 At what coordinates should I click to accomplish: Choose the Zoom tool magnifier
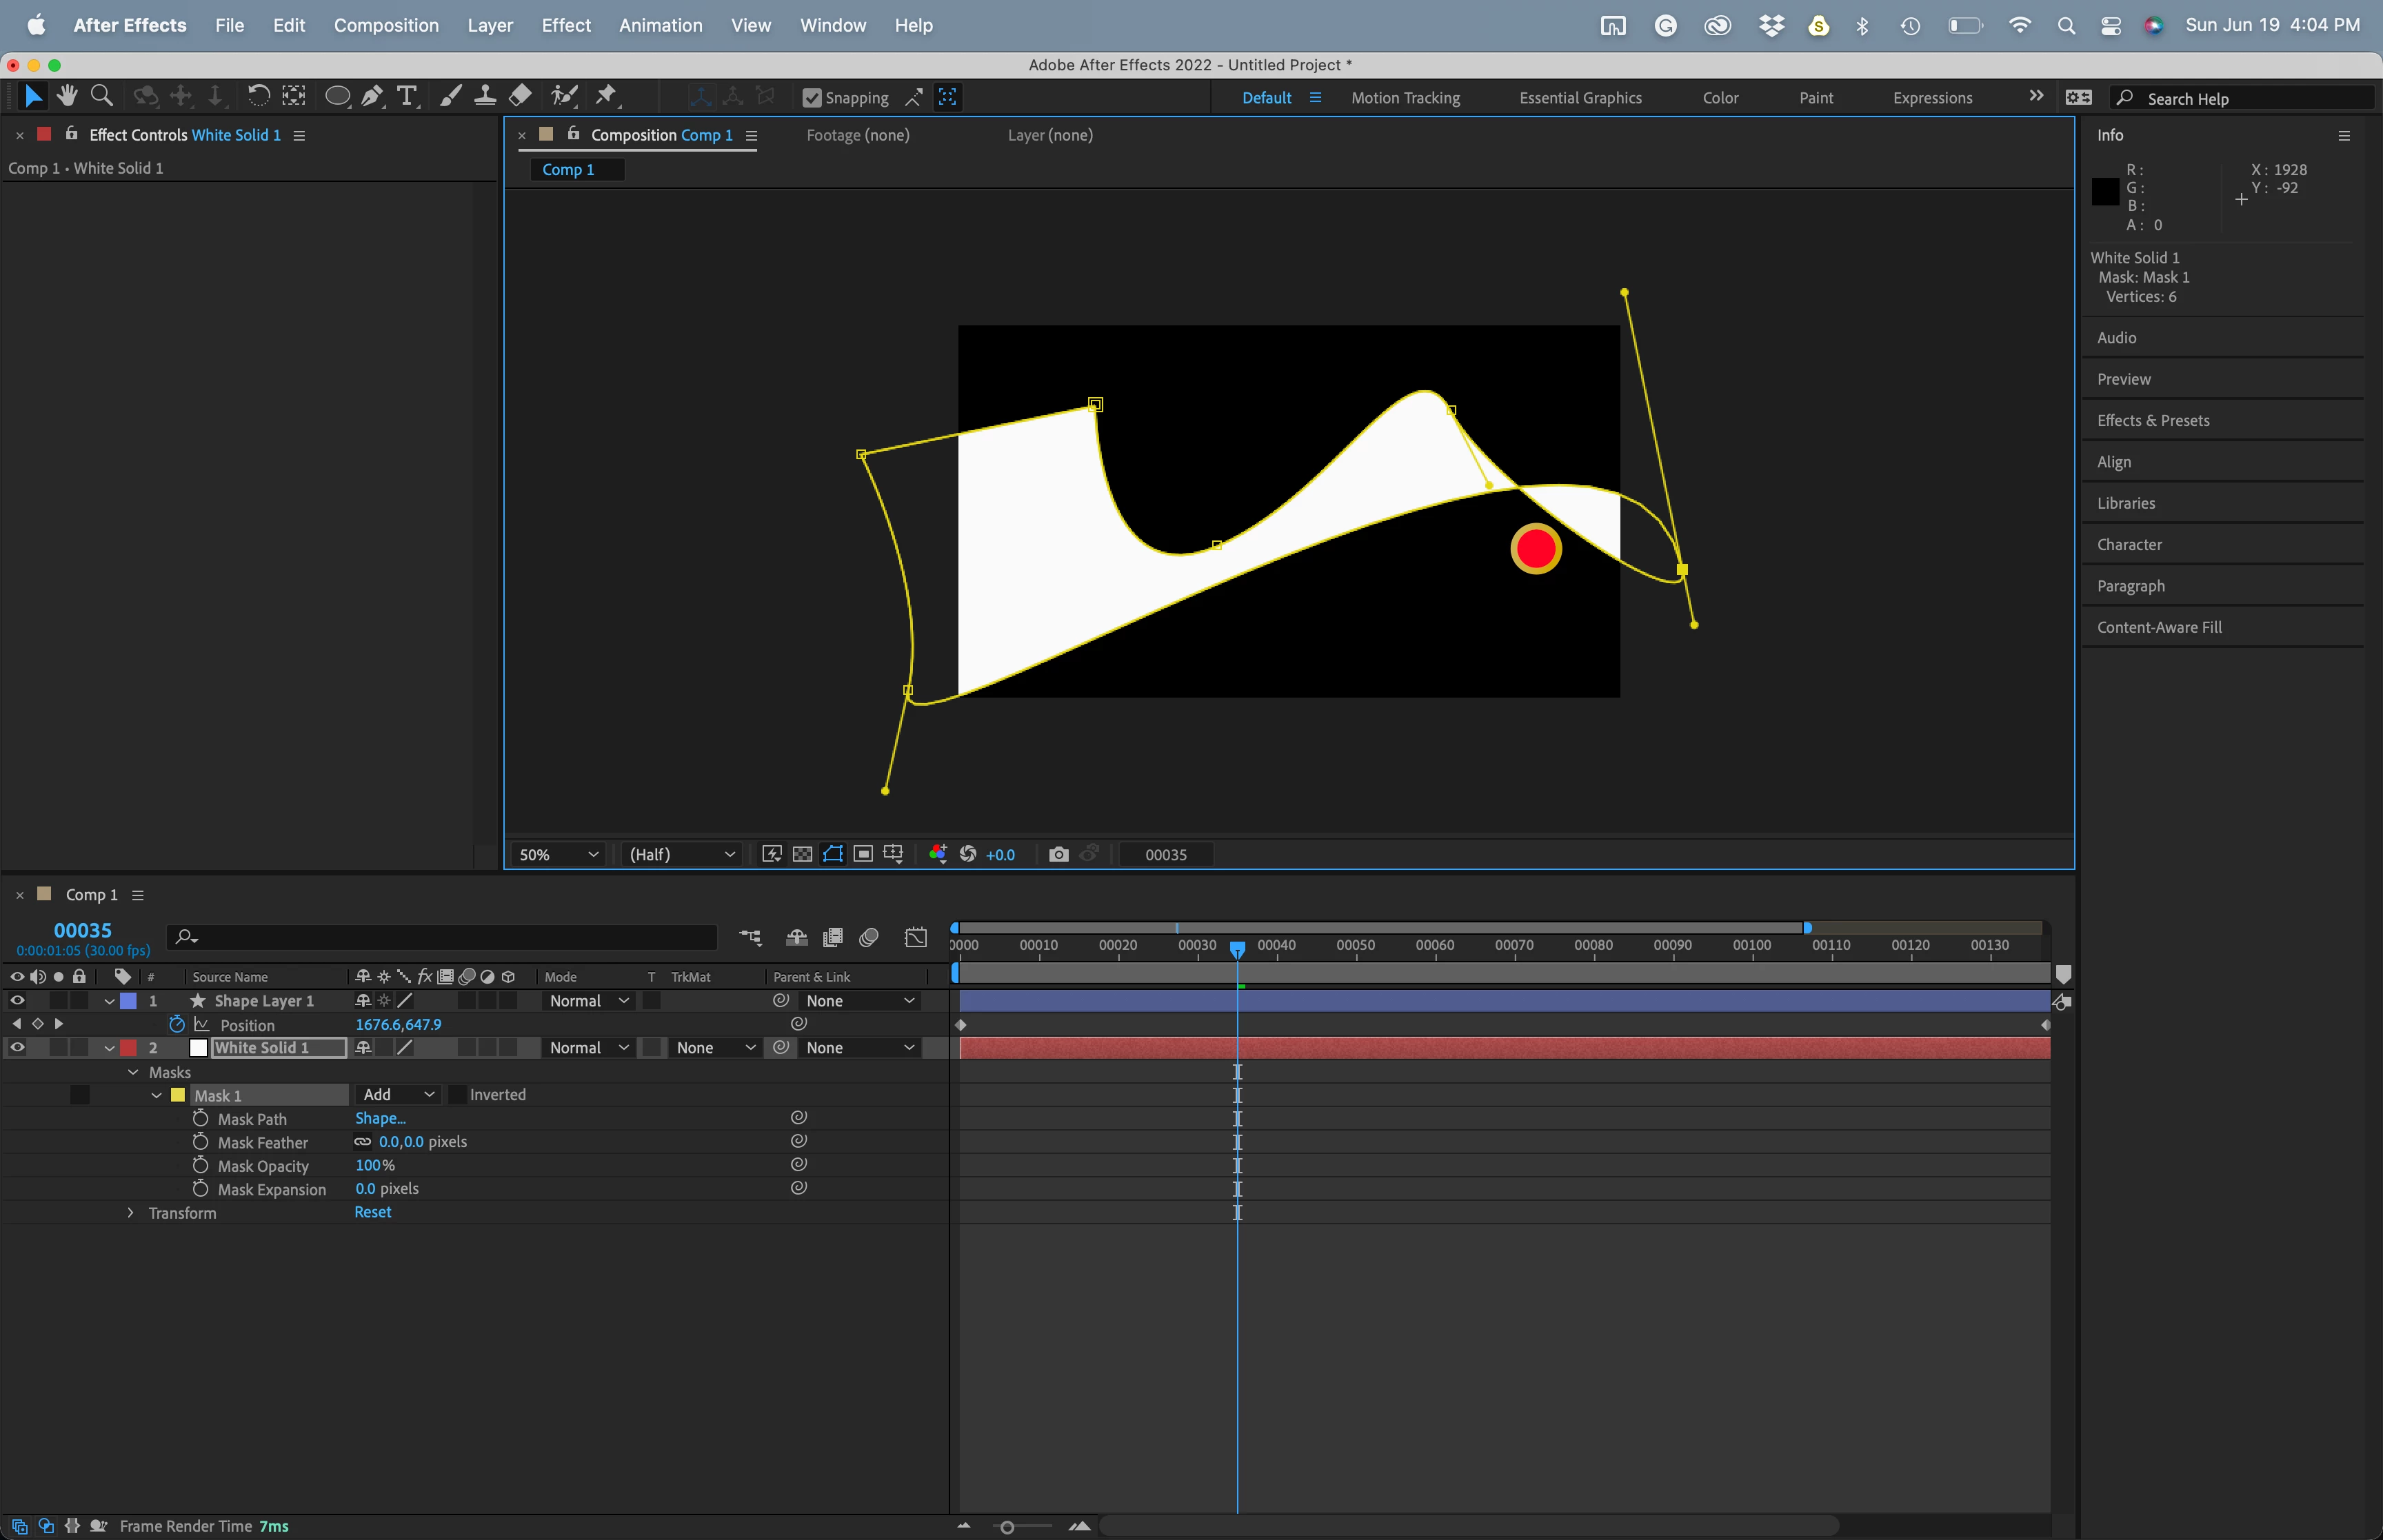[x=101, y=96]
